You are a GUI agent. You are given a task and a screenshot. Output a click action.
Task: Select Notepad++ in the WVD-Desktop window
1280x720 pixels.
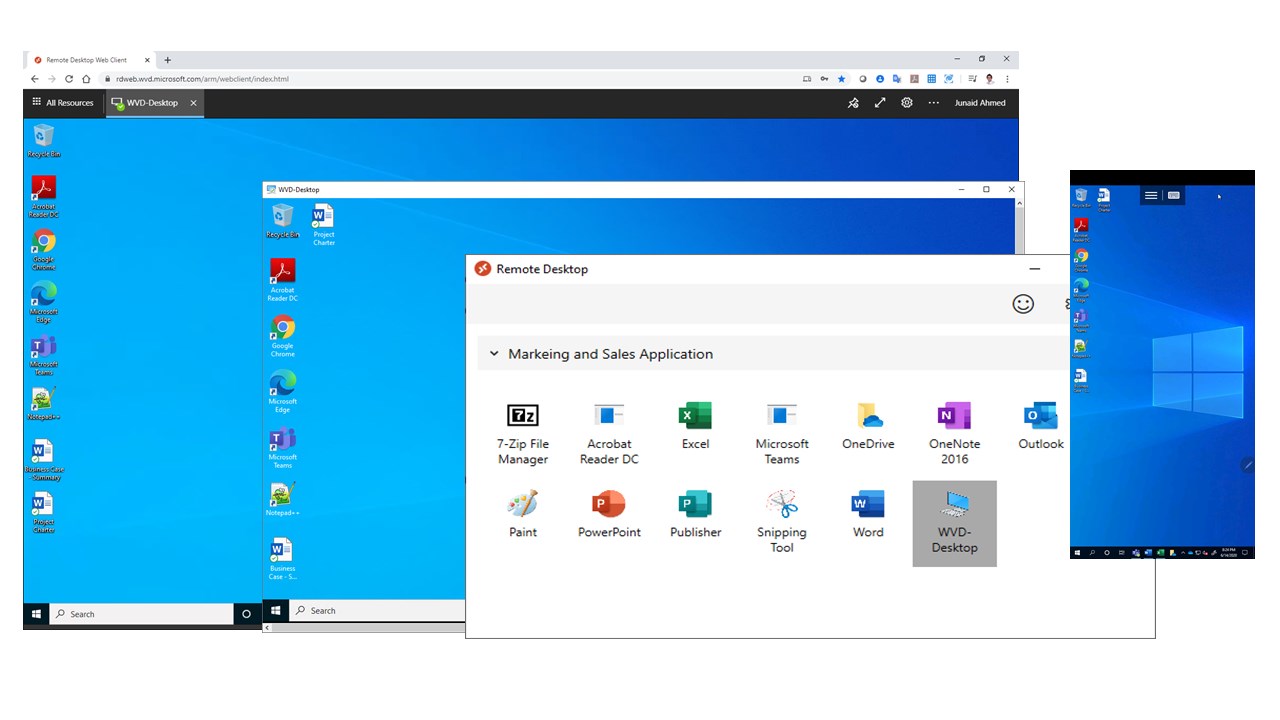click(283, 500)
